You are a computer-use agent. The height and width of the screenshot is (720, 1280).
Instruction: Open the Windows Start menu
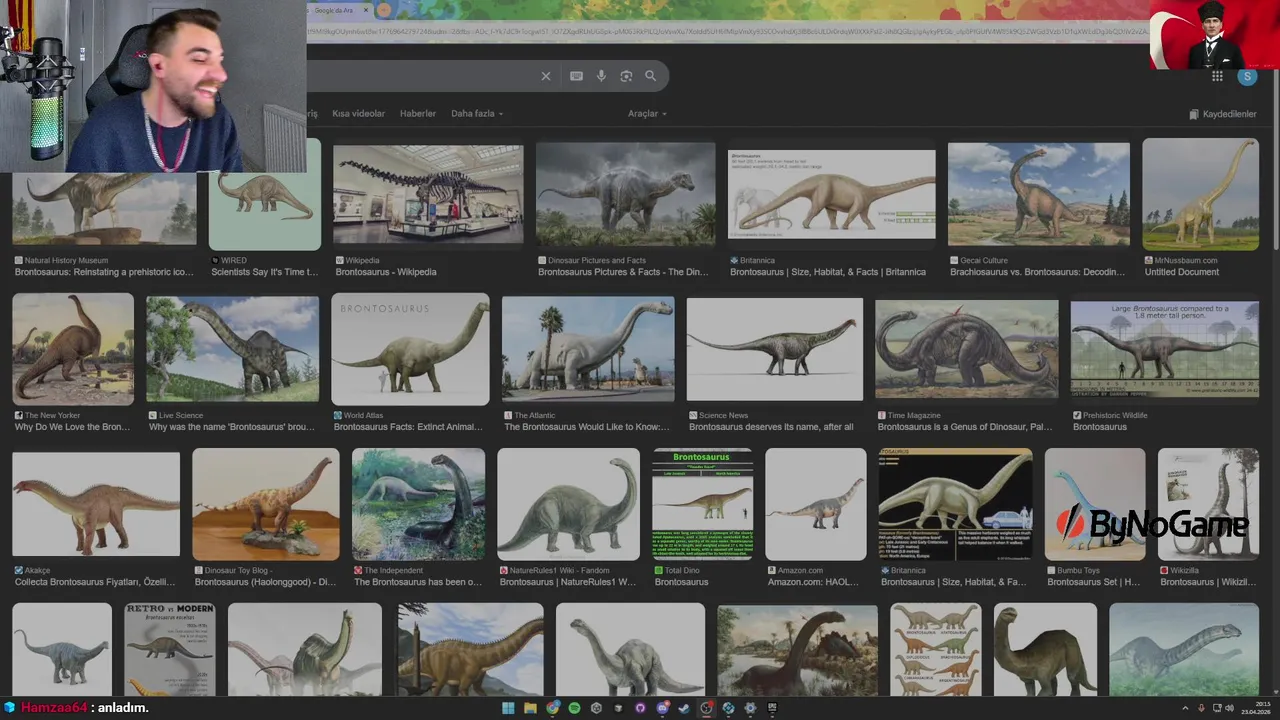[x=508, y=708]
